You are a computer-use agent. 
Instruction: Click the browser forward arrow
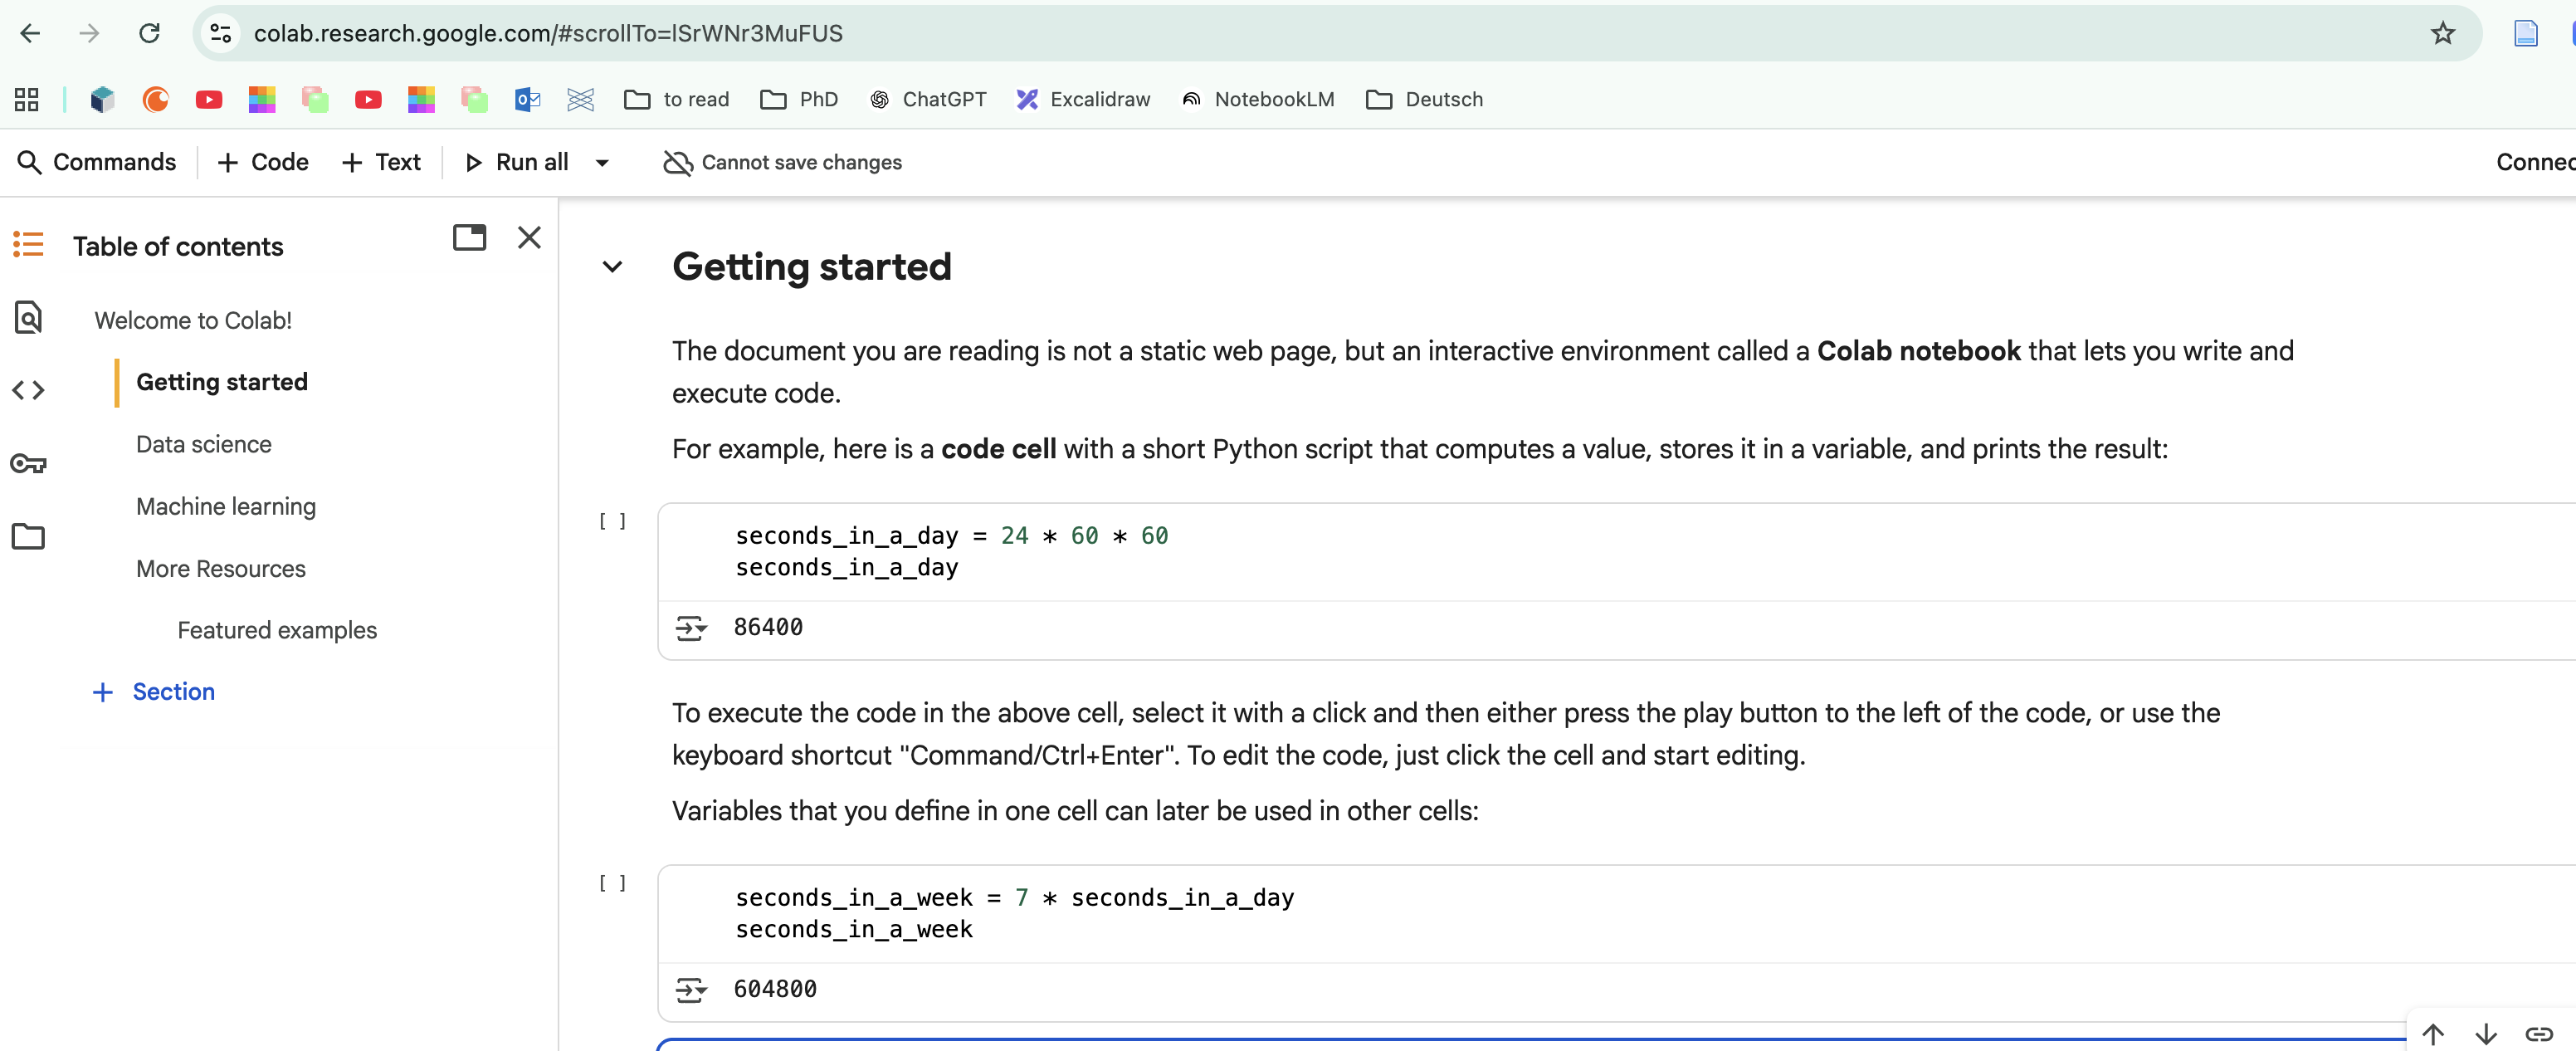coord(90,33)
